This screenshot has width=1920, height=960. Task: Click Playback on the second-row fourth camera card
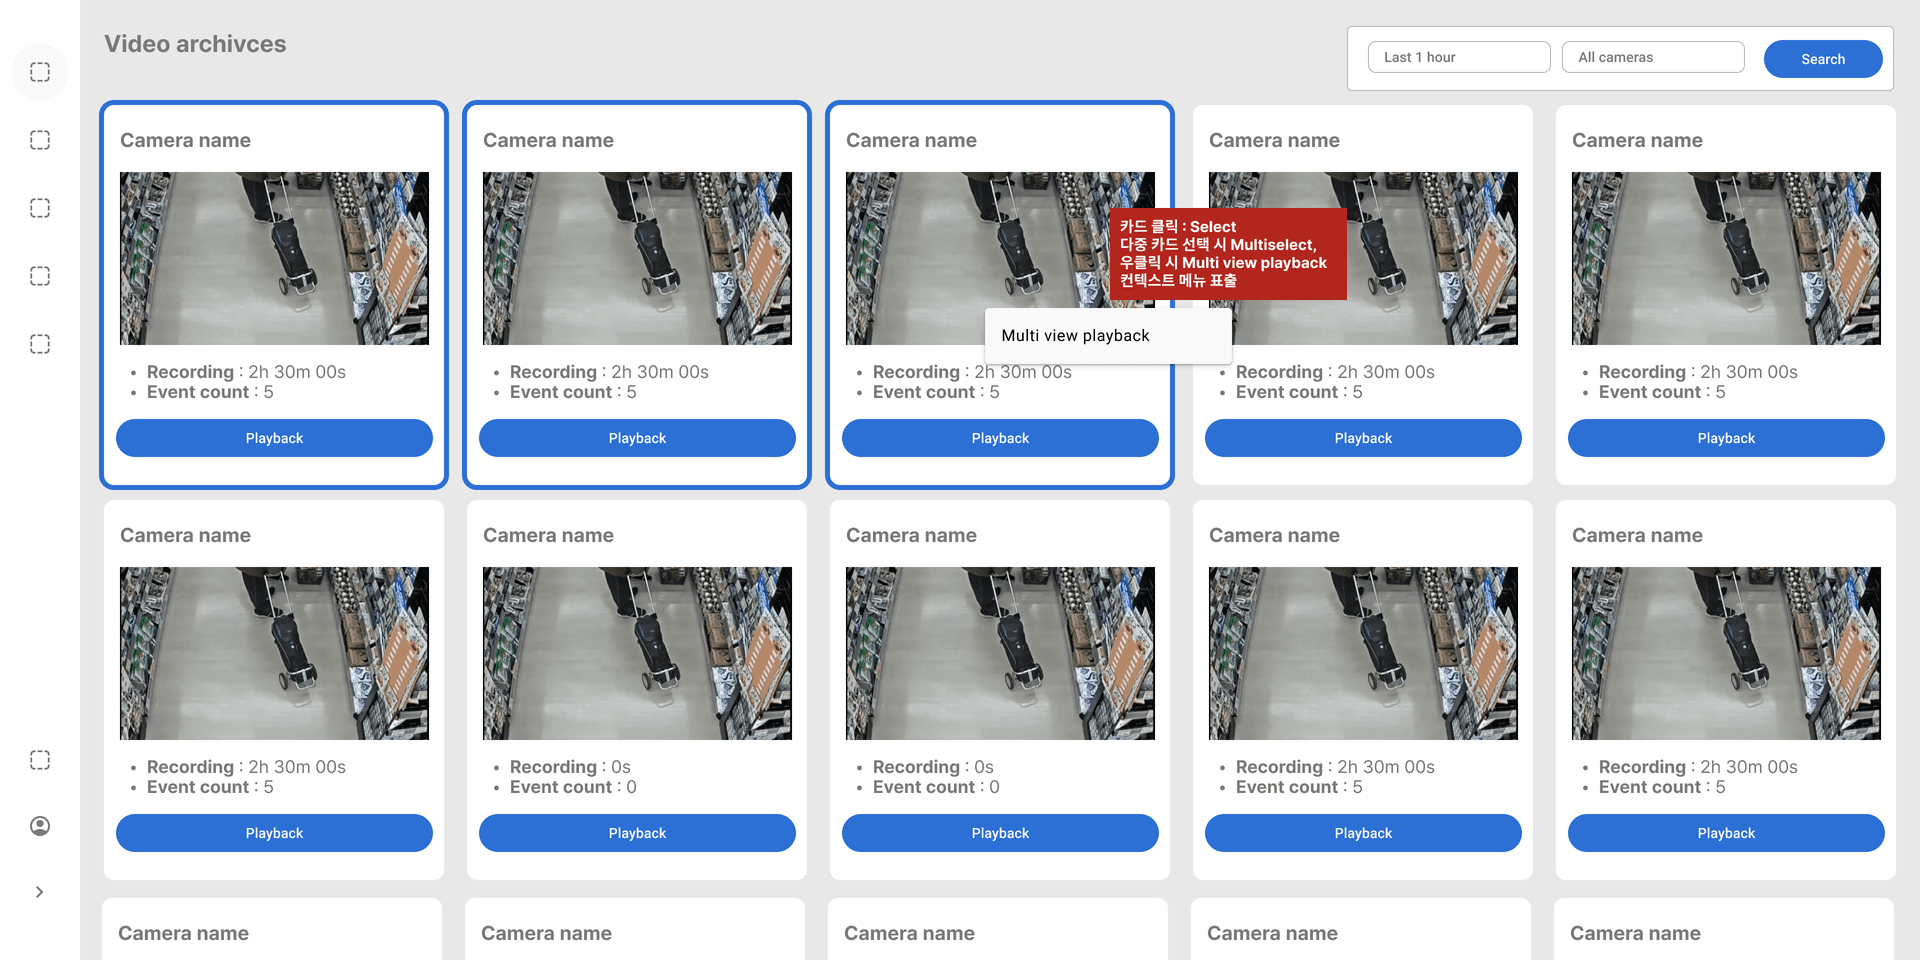1362,833
